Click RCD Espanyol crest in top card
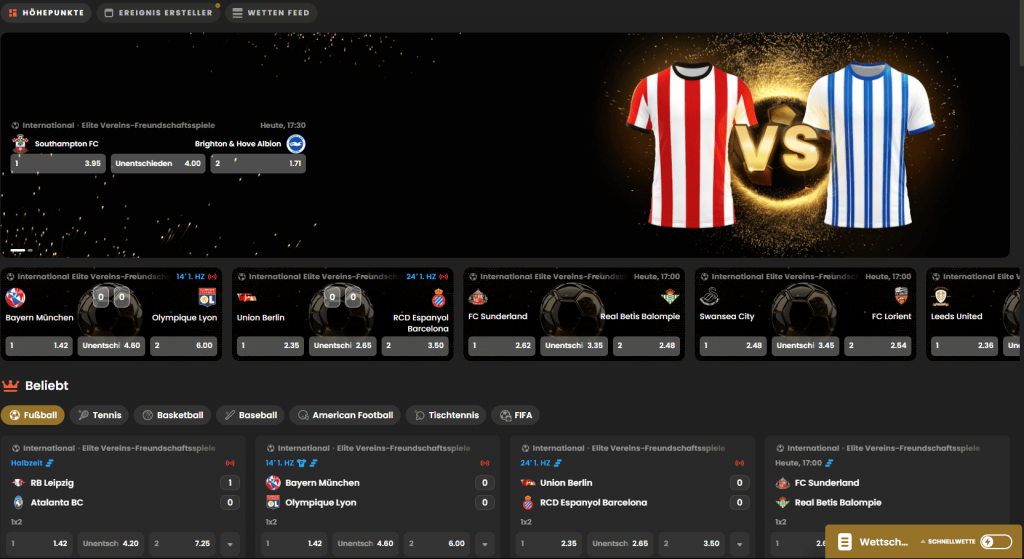The image size is (1024, 559). 439,298
